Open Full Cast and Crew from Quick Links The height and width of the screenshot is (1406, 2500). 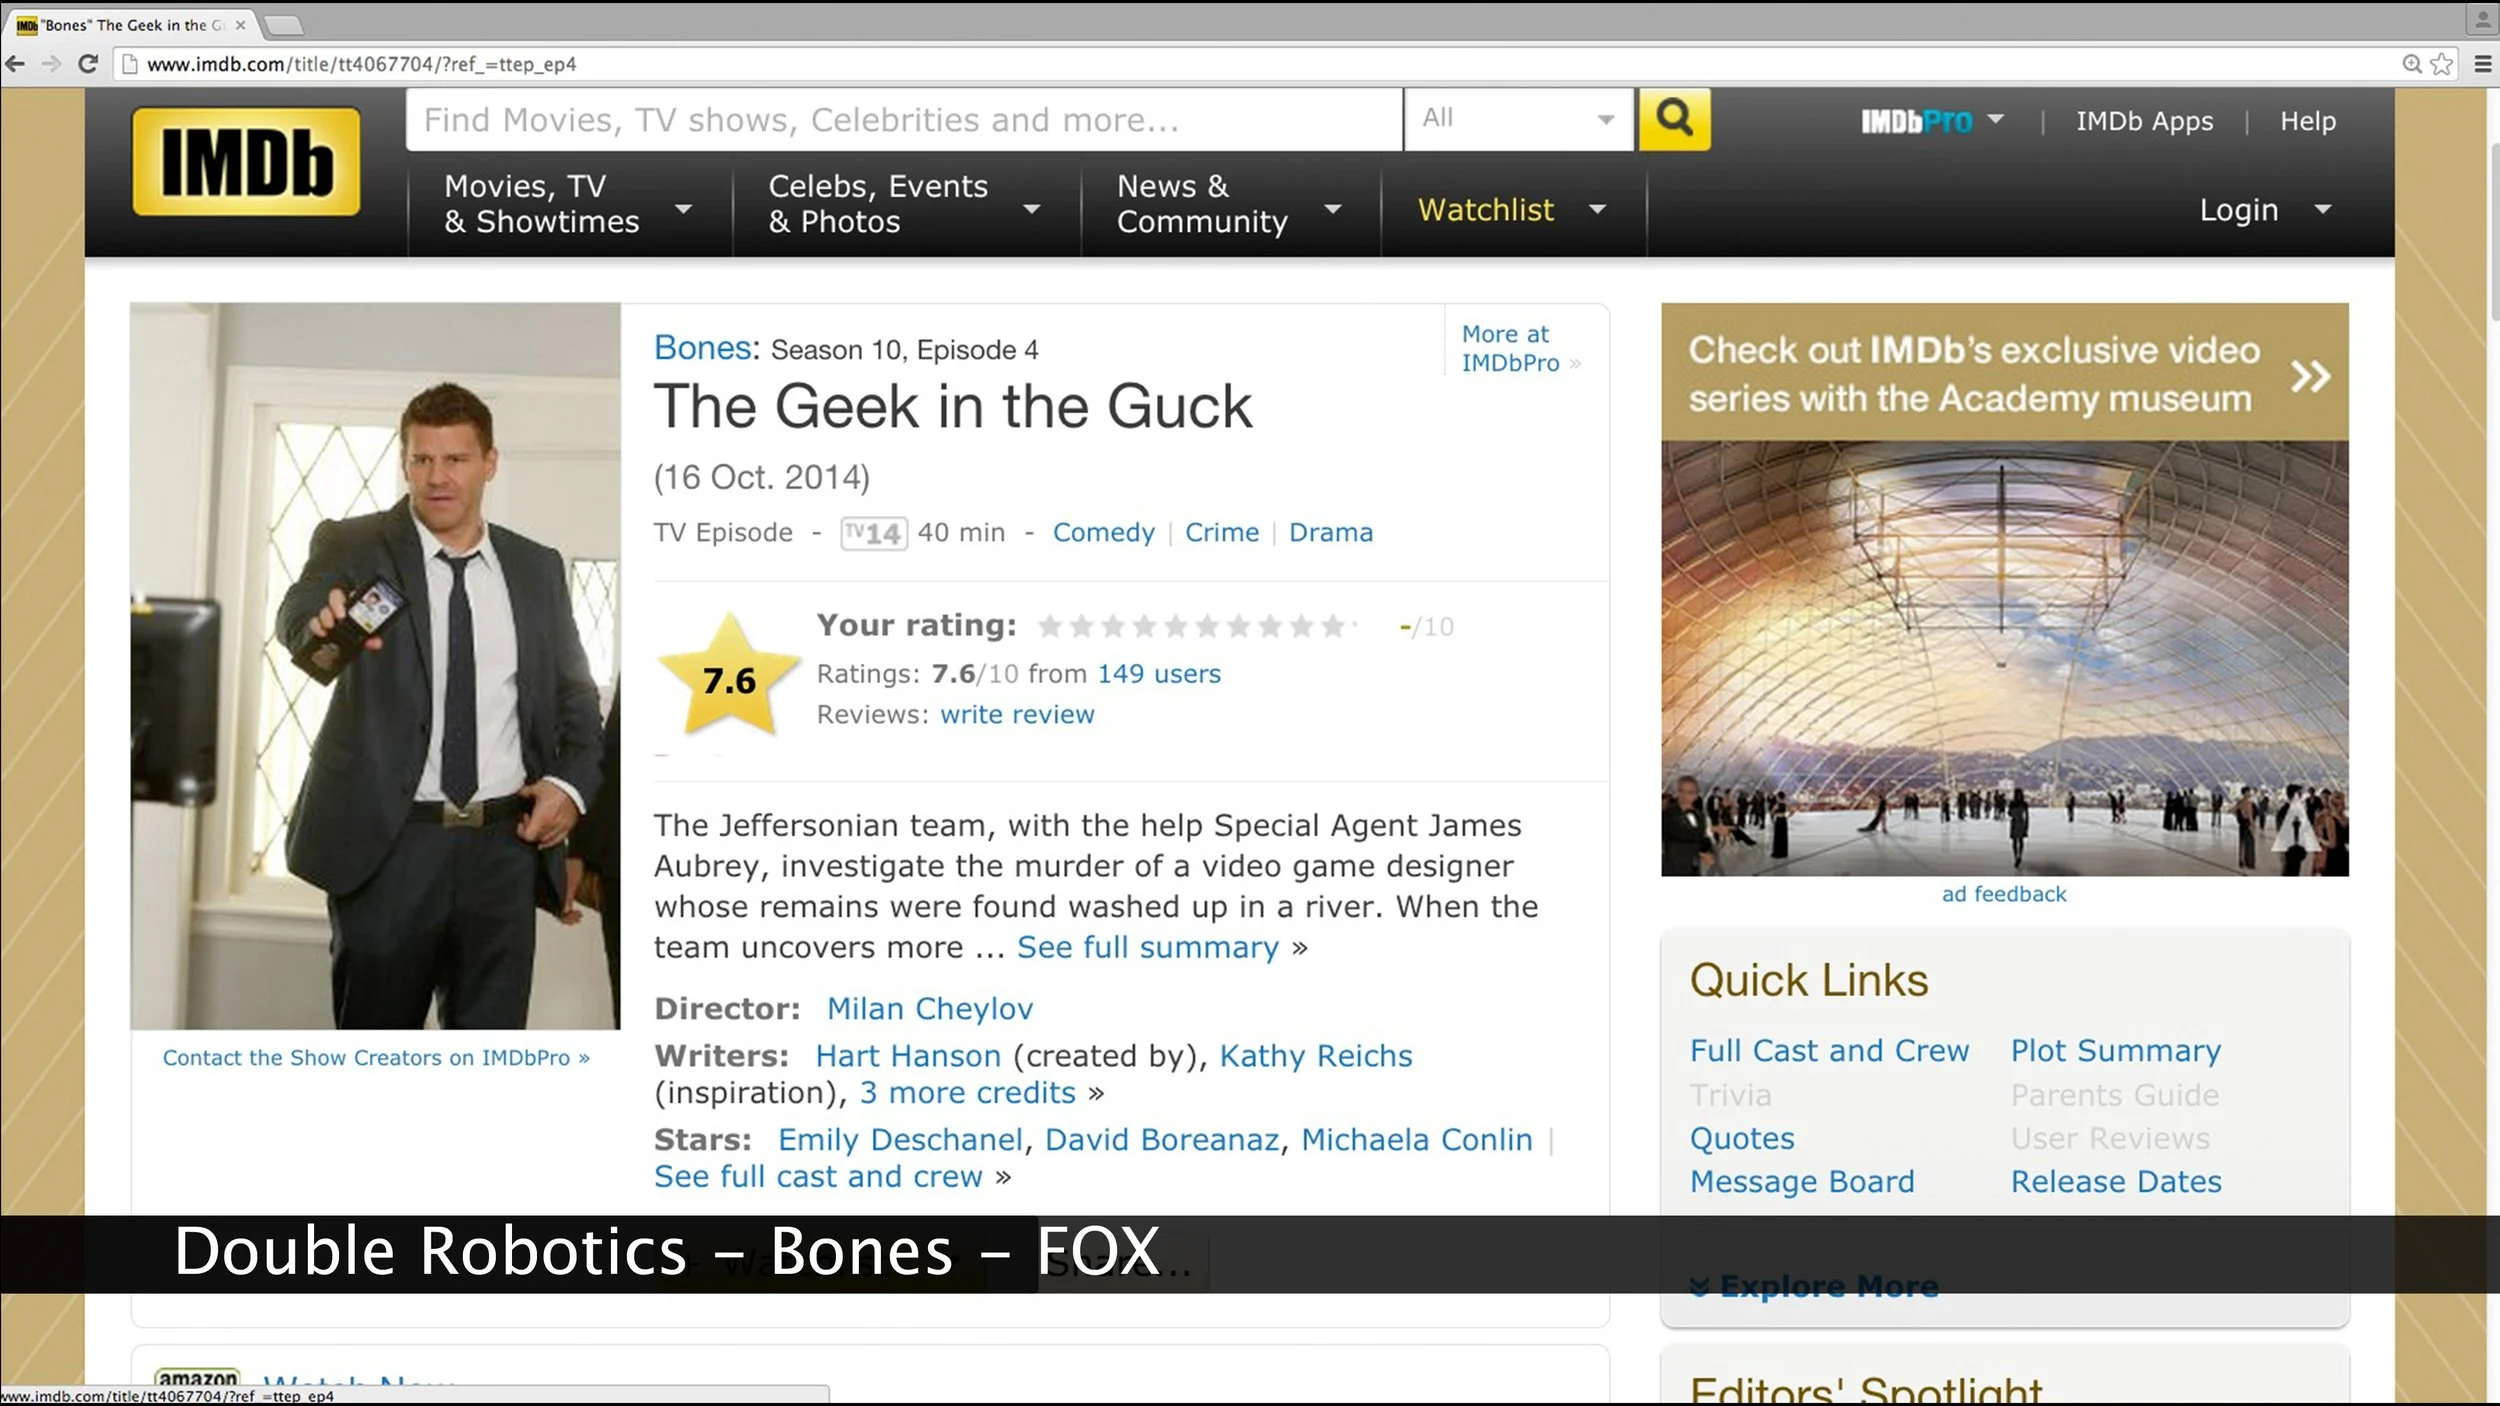1829,1050
